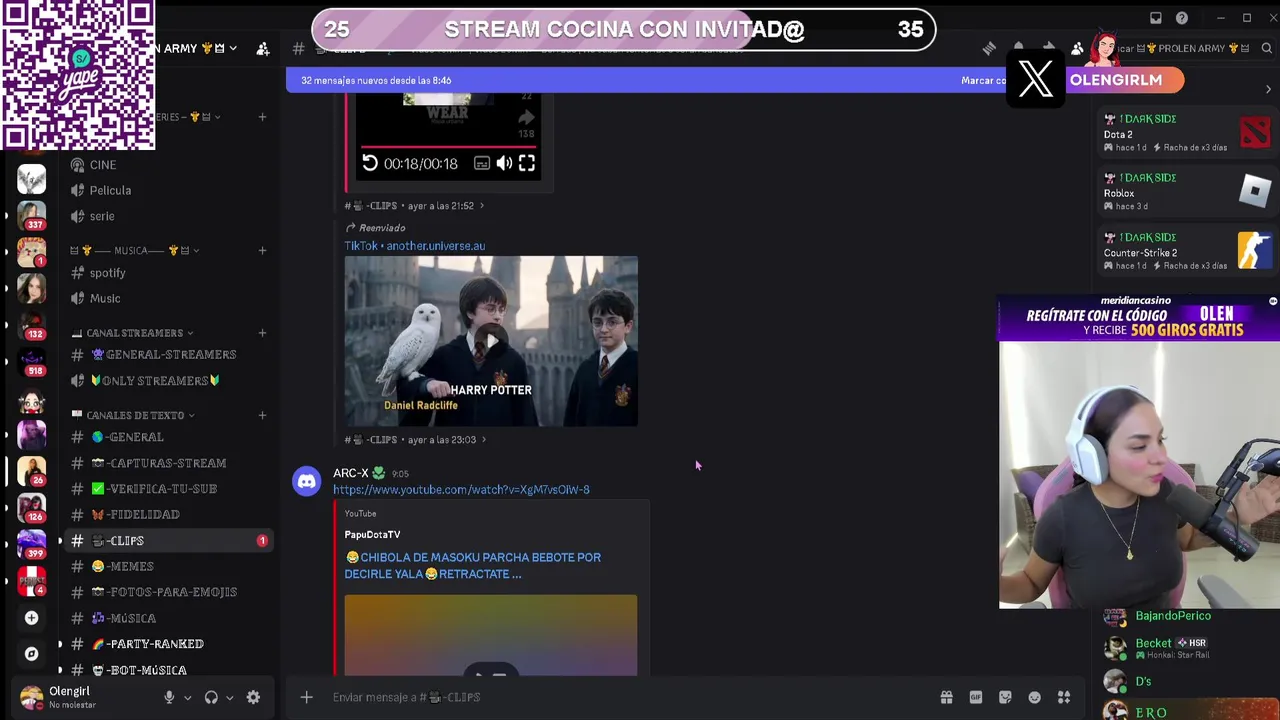Add channel to CANALES DE TEXTO category
The width and height of the screenshot is (1280, 720).
tap(262, 415)
